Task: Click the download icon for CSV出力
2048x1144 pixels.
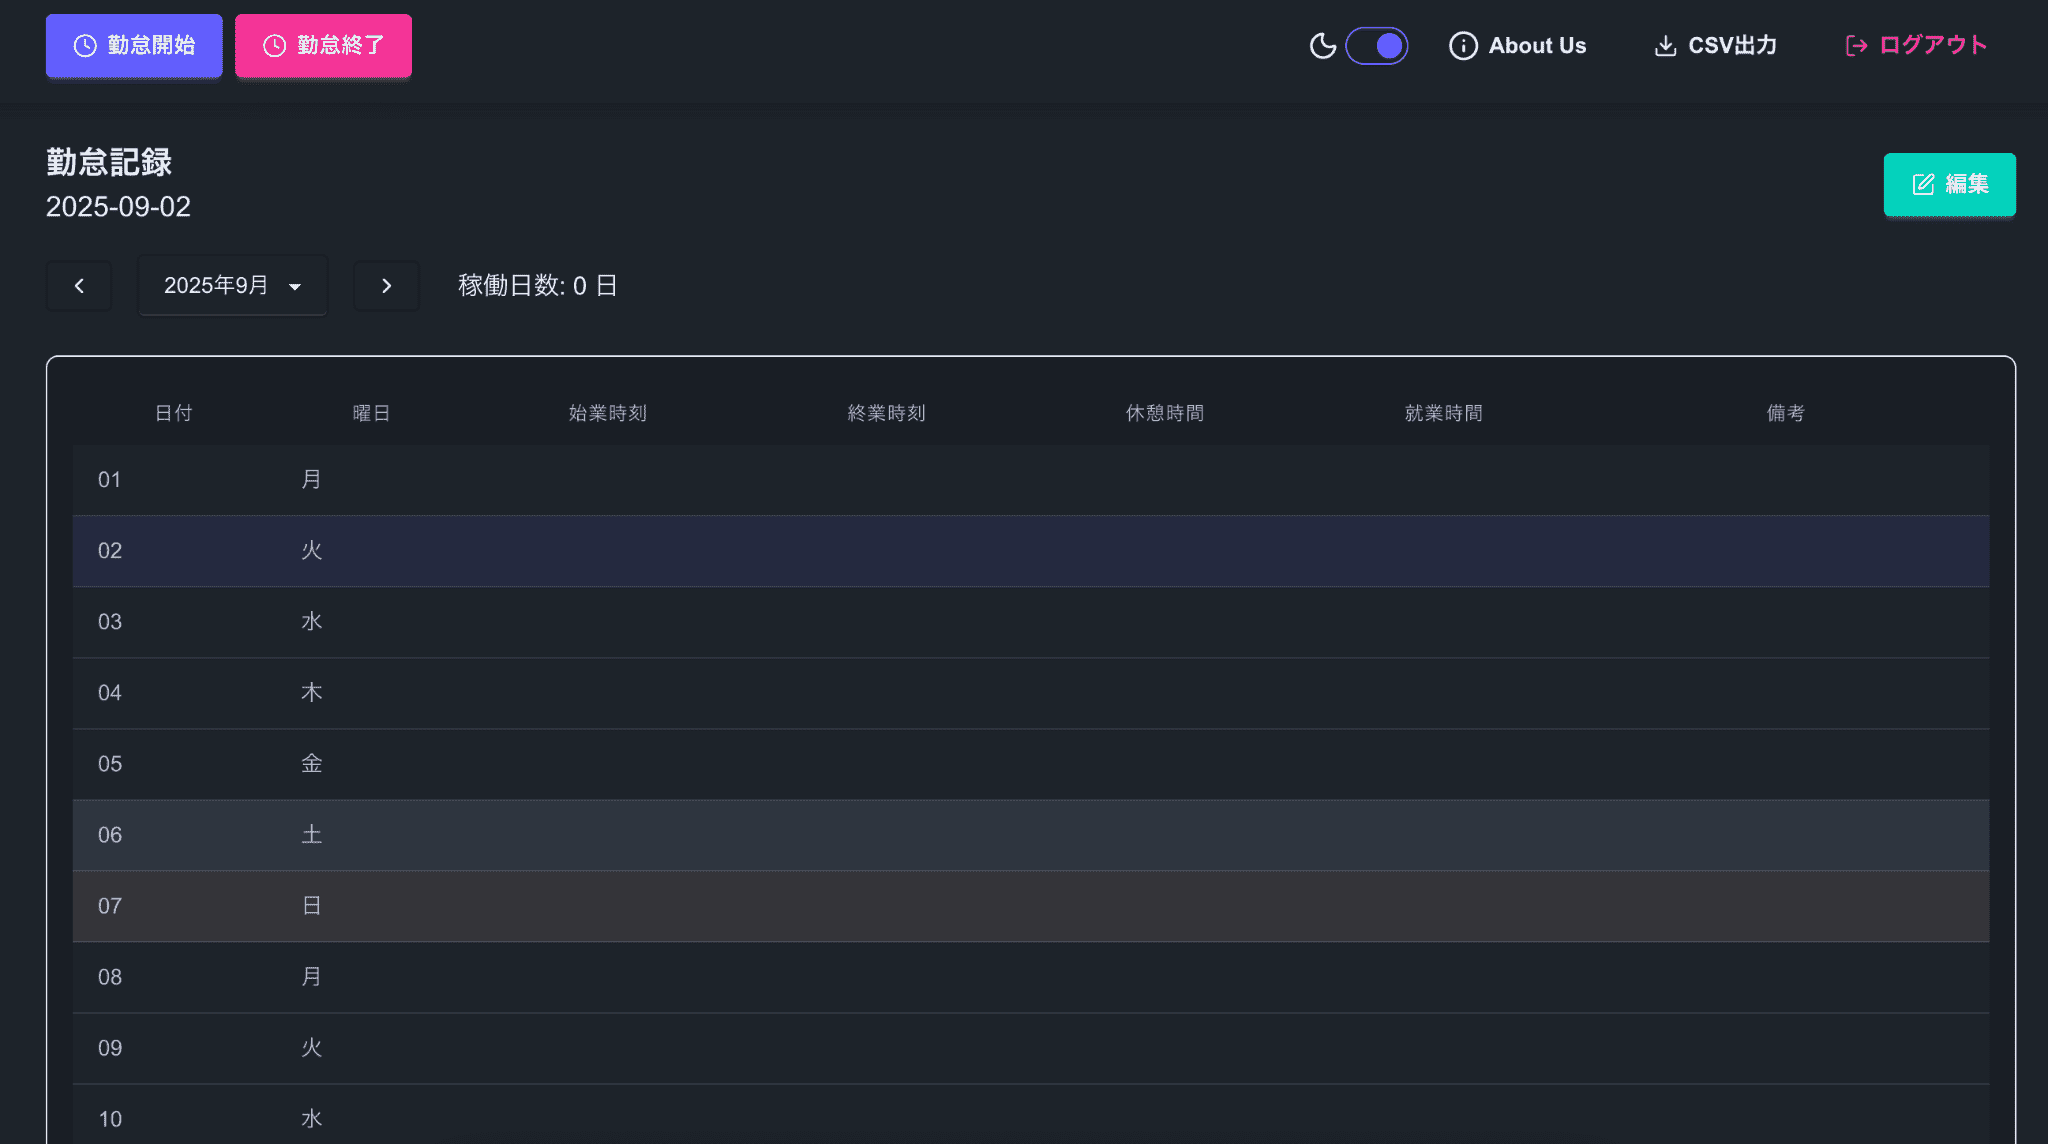Action: pos(1665,45)
